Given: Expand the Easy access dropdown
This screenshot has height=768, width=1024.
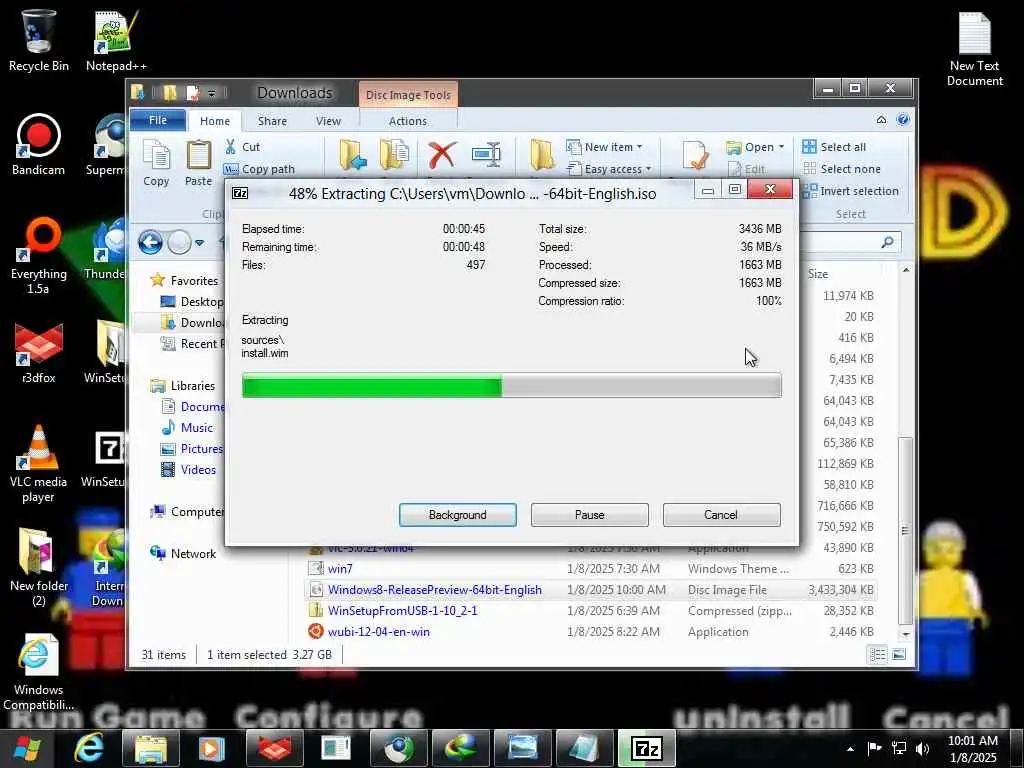Looking at the screenshot, I should tap(609, 169).
